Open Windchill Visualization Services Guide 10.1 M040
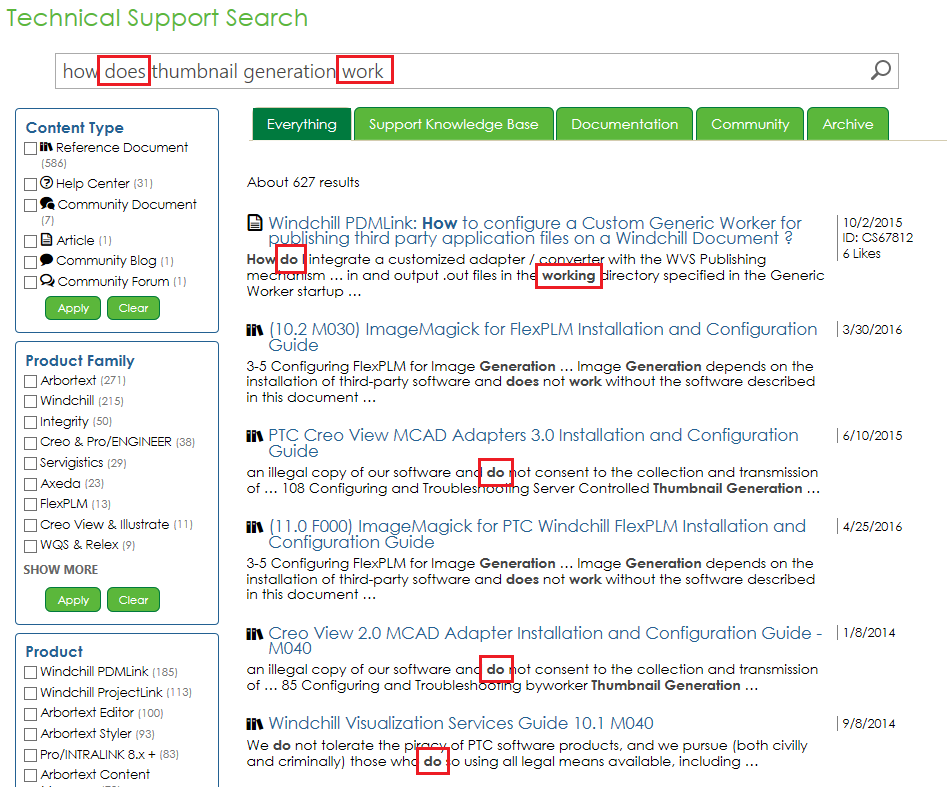The width and height of the screenshot is (947, 787). (x=461, y=723)
